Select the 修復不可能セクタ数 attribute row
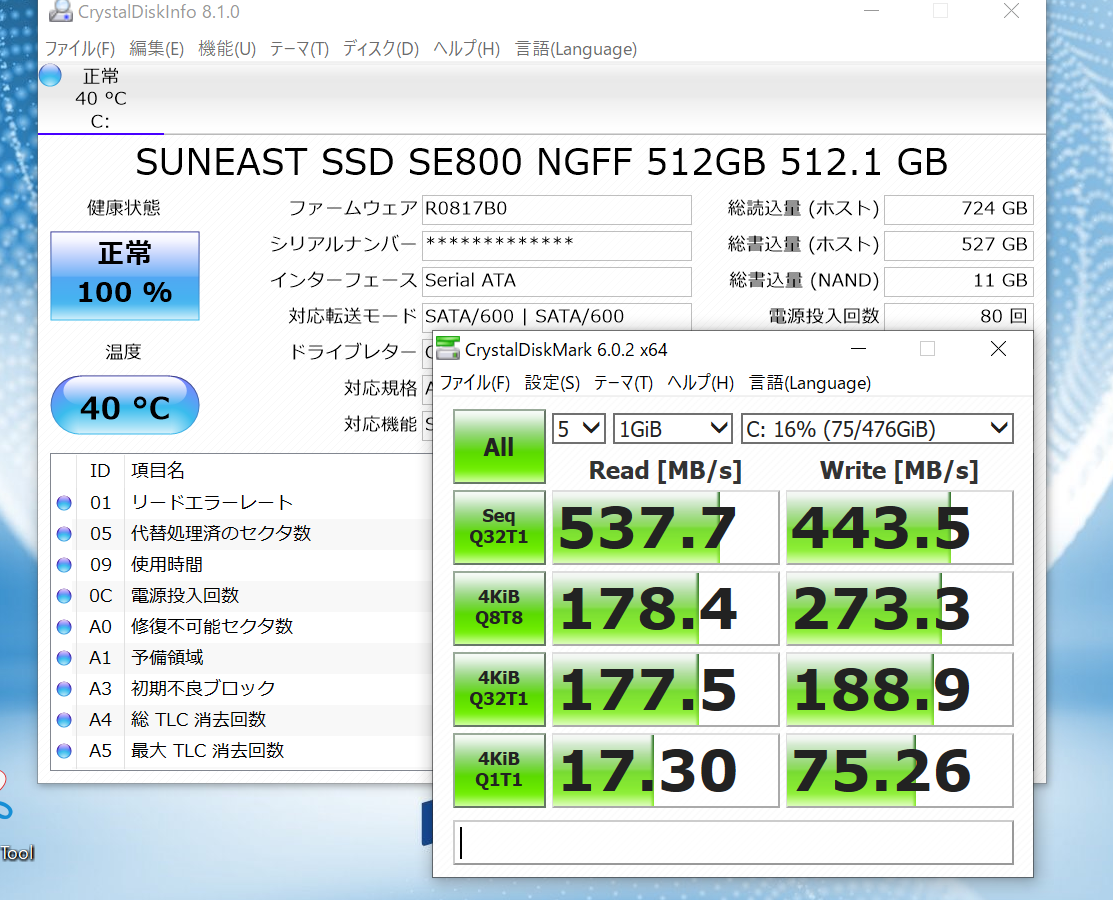The image size is (1113, 900). pos(242,627)
